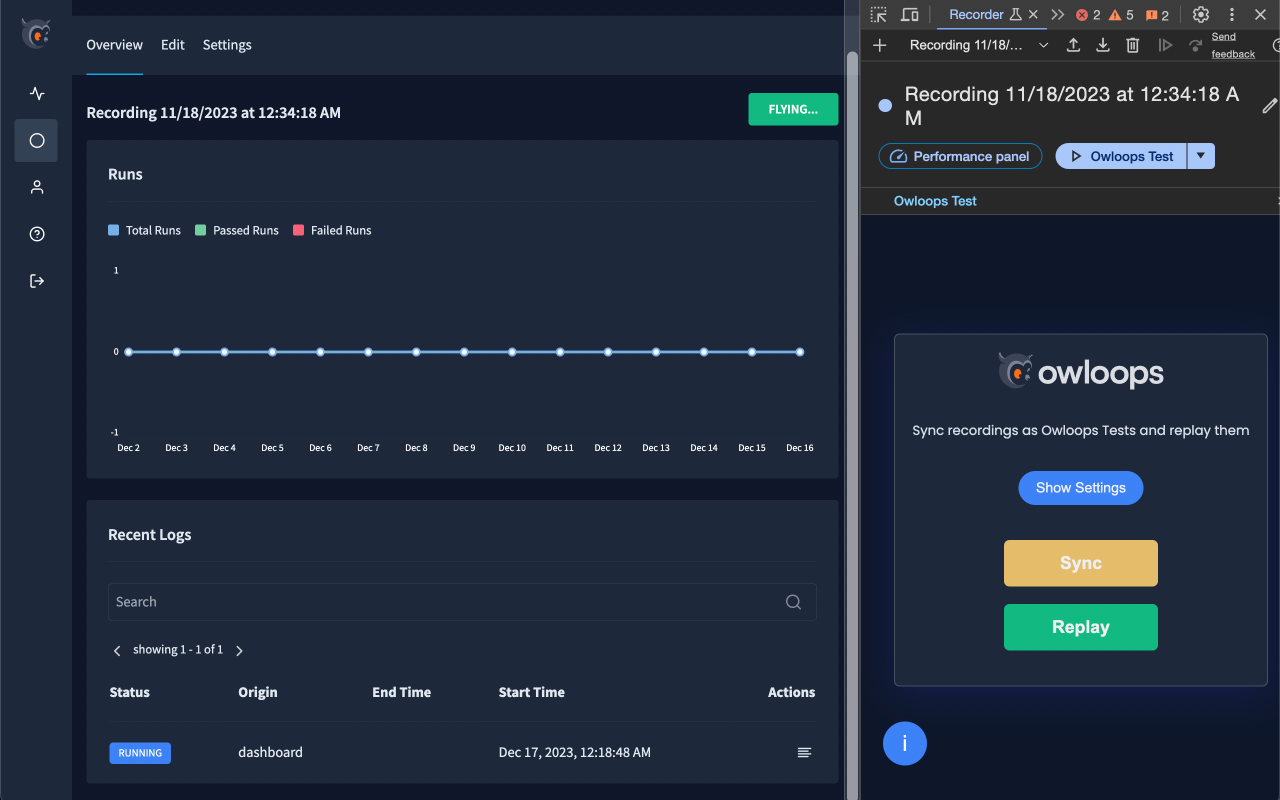The width and height of the screenshot is (1280, 800).
Task: Click the Owloops logo in extension panel
Action: (1081, 372)
